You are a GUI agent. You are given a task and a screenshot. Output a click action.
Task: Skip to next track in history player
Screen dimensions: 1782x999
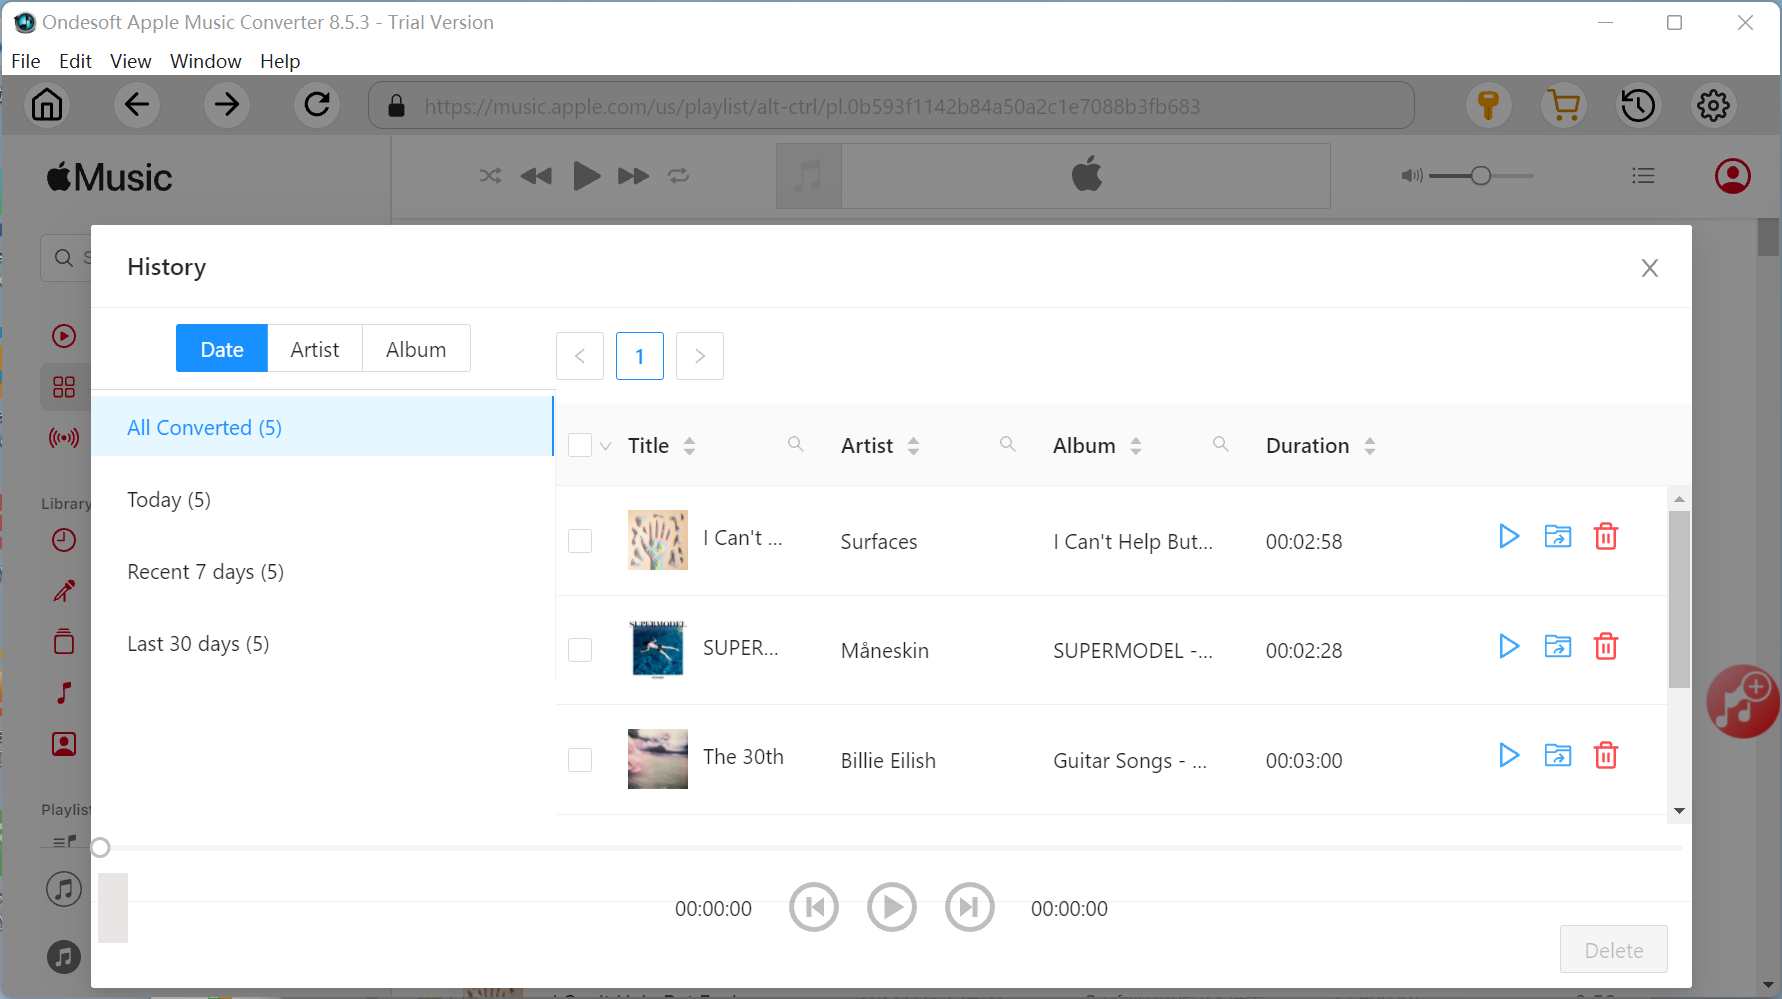970,908
